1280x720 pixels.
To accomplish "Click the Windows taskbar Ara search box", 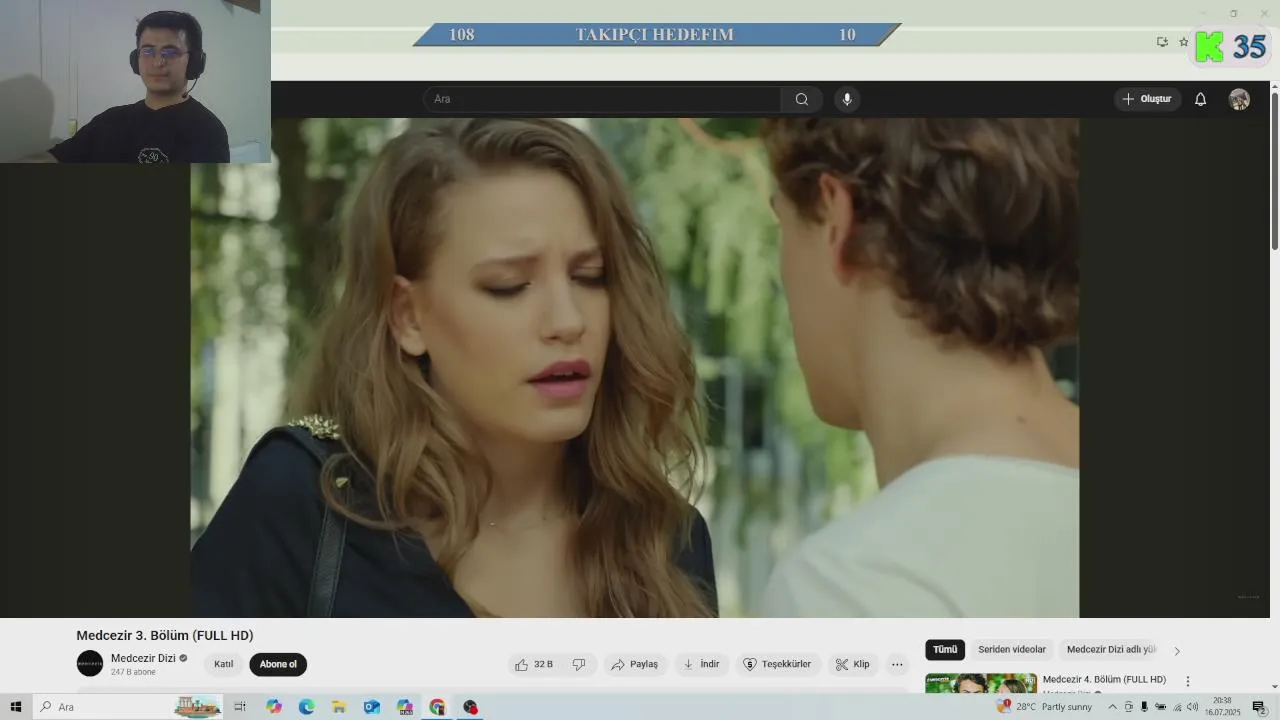I will tap(128, 707).
